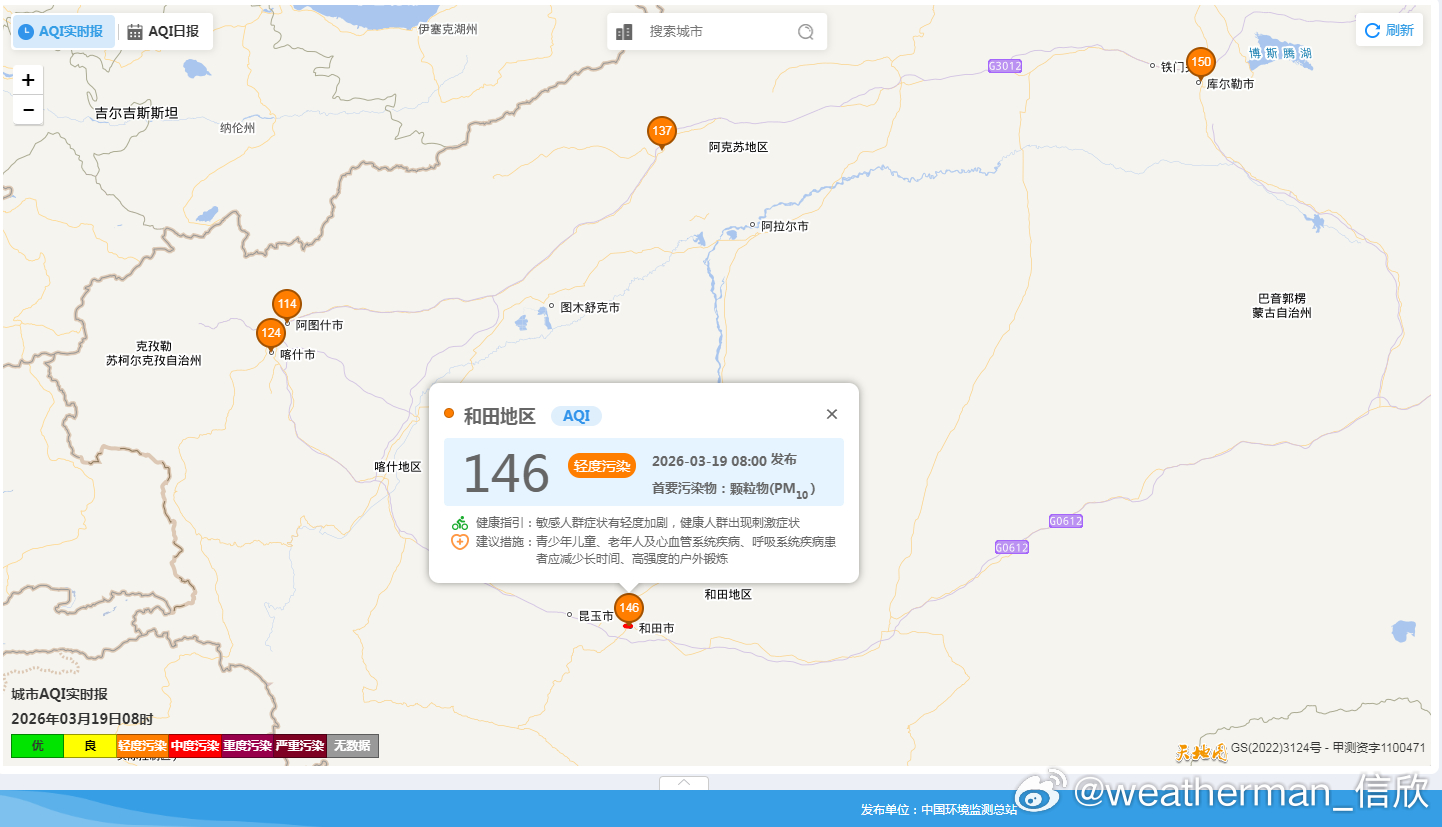Toggle the 轻度污染 legend filter
The image size is (1442, 827).
[x=142, y=745]
